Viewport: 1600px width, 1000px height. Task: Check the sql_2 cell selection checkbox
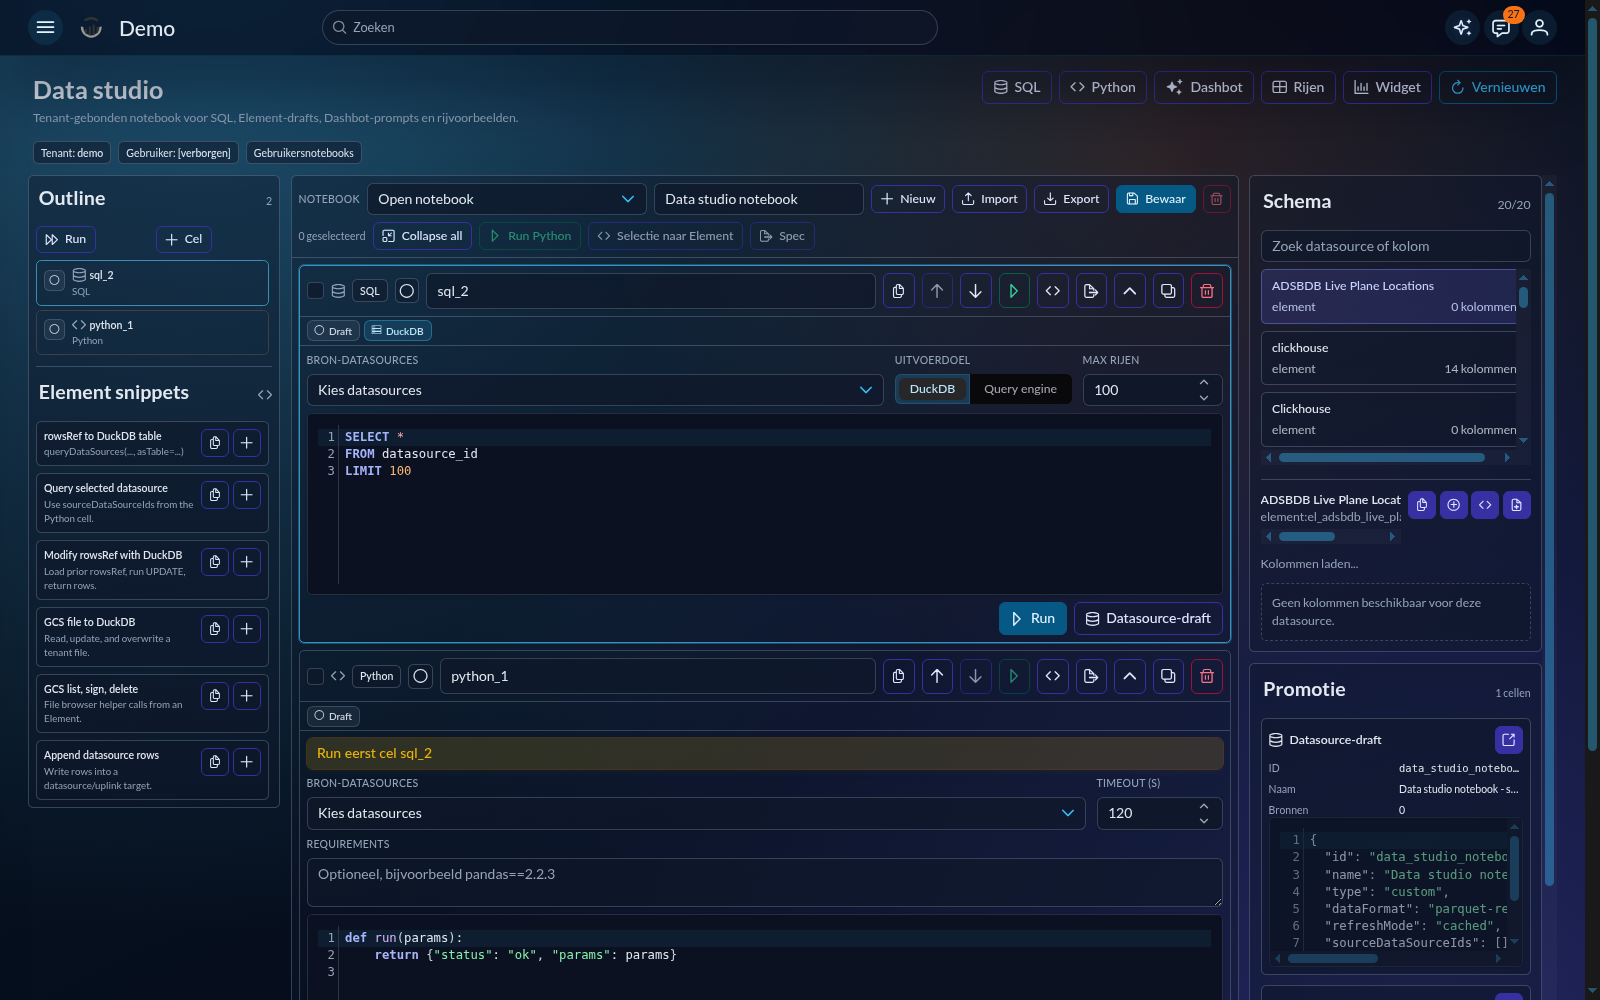point(315,291)
